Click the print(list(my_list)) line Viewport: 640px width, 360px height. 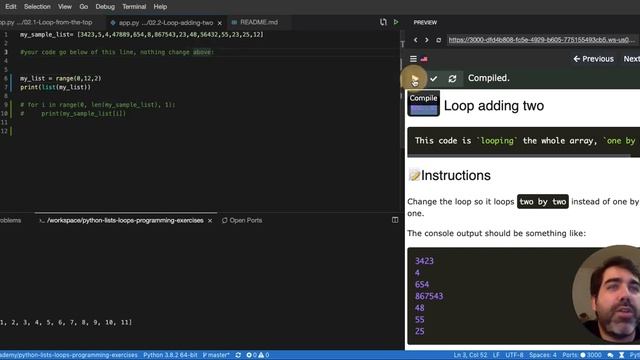tap(56, 87)
